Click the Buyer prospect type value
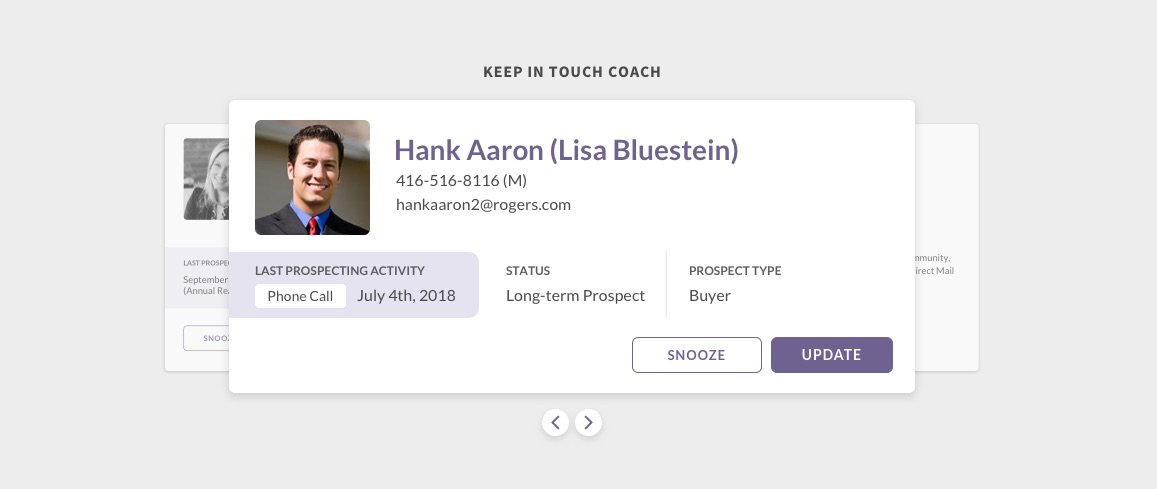Screen dimensions: 1157x489 pos(710,296)
